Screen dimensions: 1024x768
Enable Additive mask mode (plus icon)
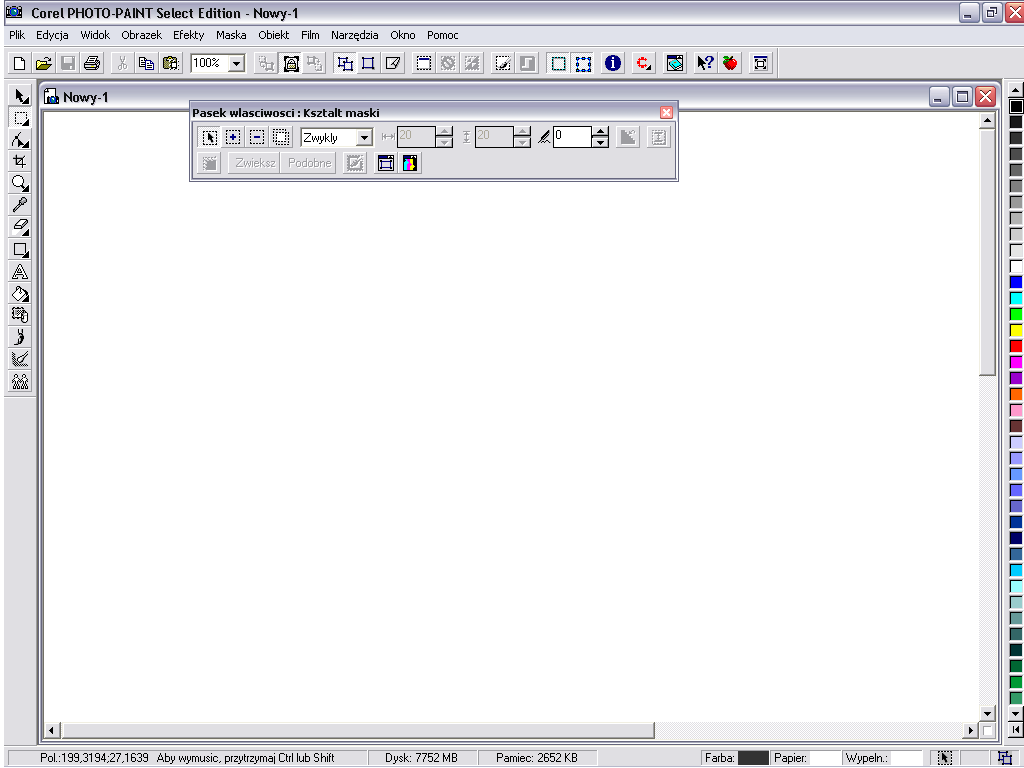pyautogui.click(x=233, y=137)
